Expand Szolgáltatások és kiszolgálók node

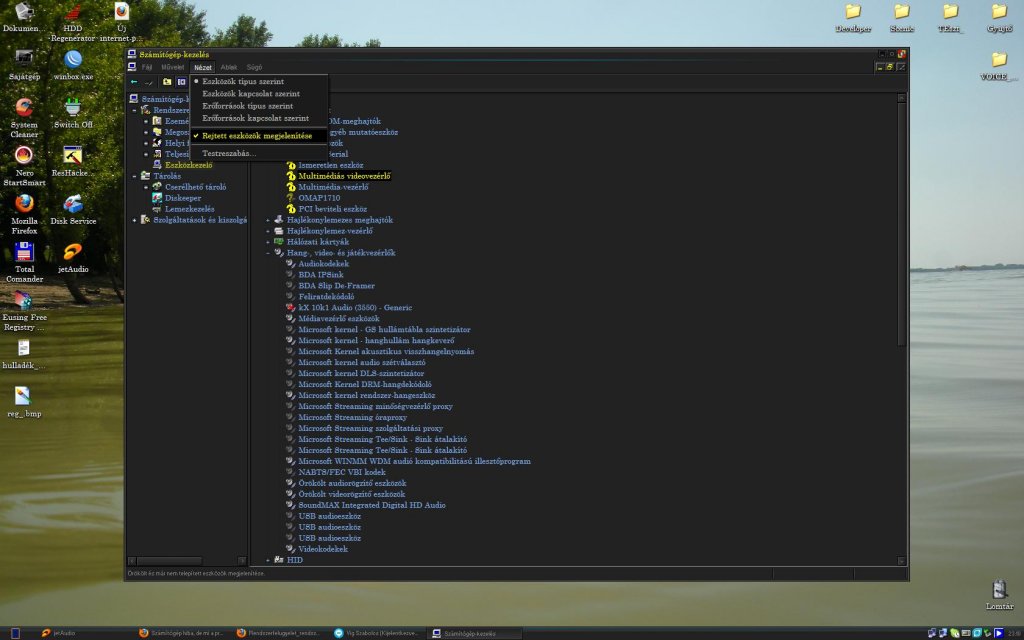point(135,220)
